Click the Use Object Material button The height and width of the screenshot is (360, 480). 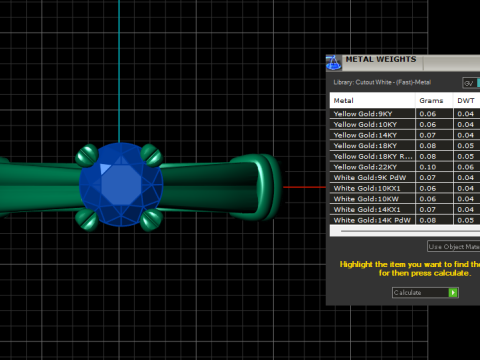[x=454, y=247]
